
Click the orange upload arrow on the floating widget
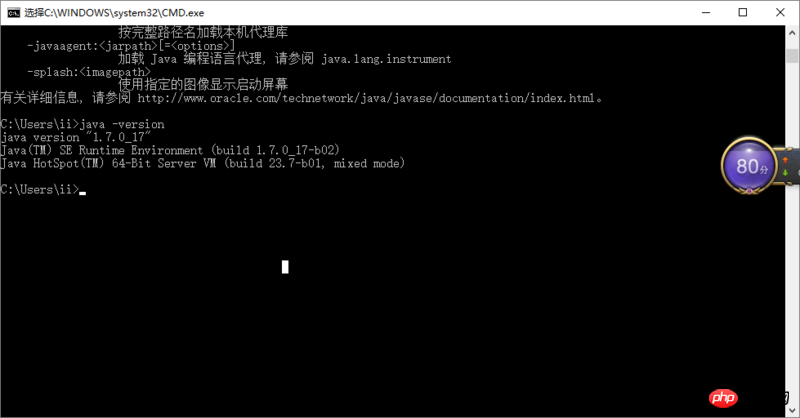click(x=785, y=160)
